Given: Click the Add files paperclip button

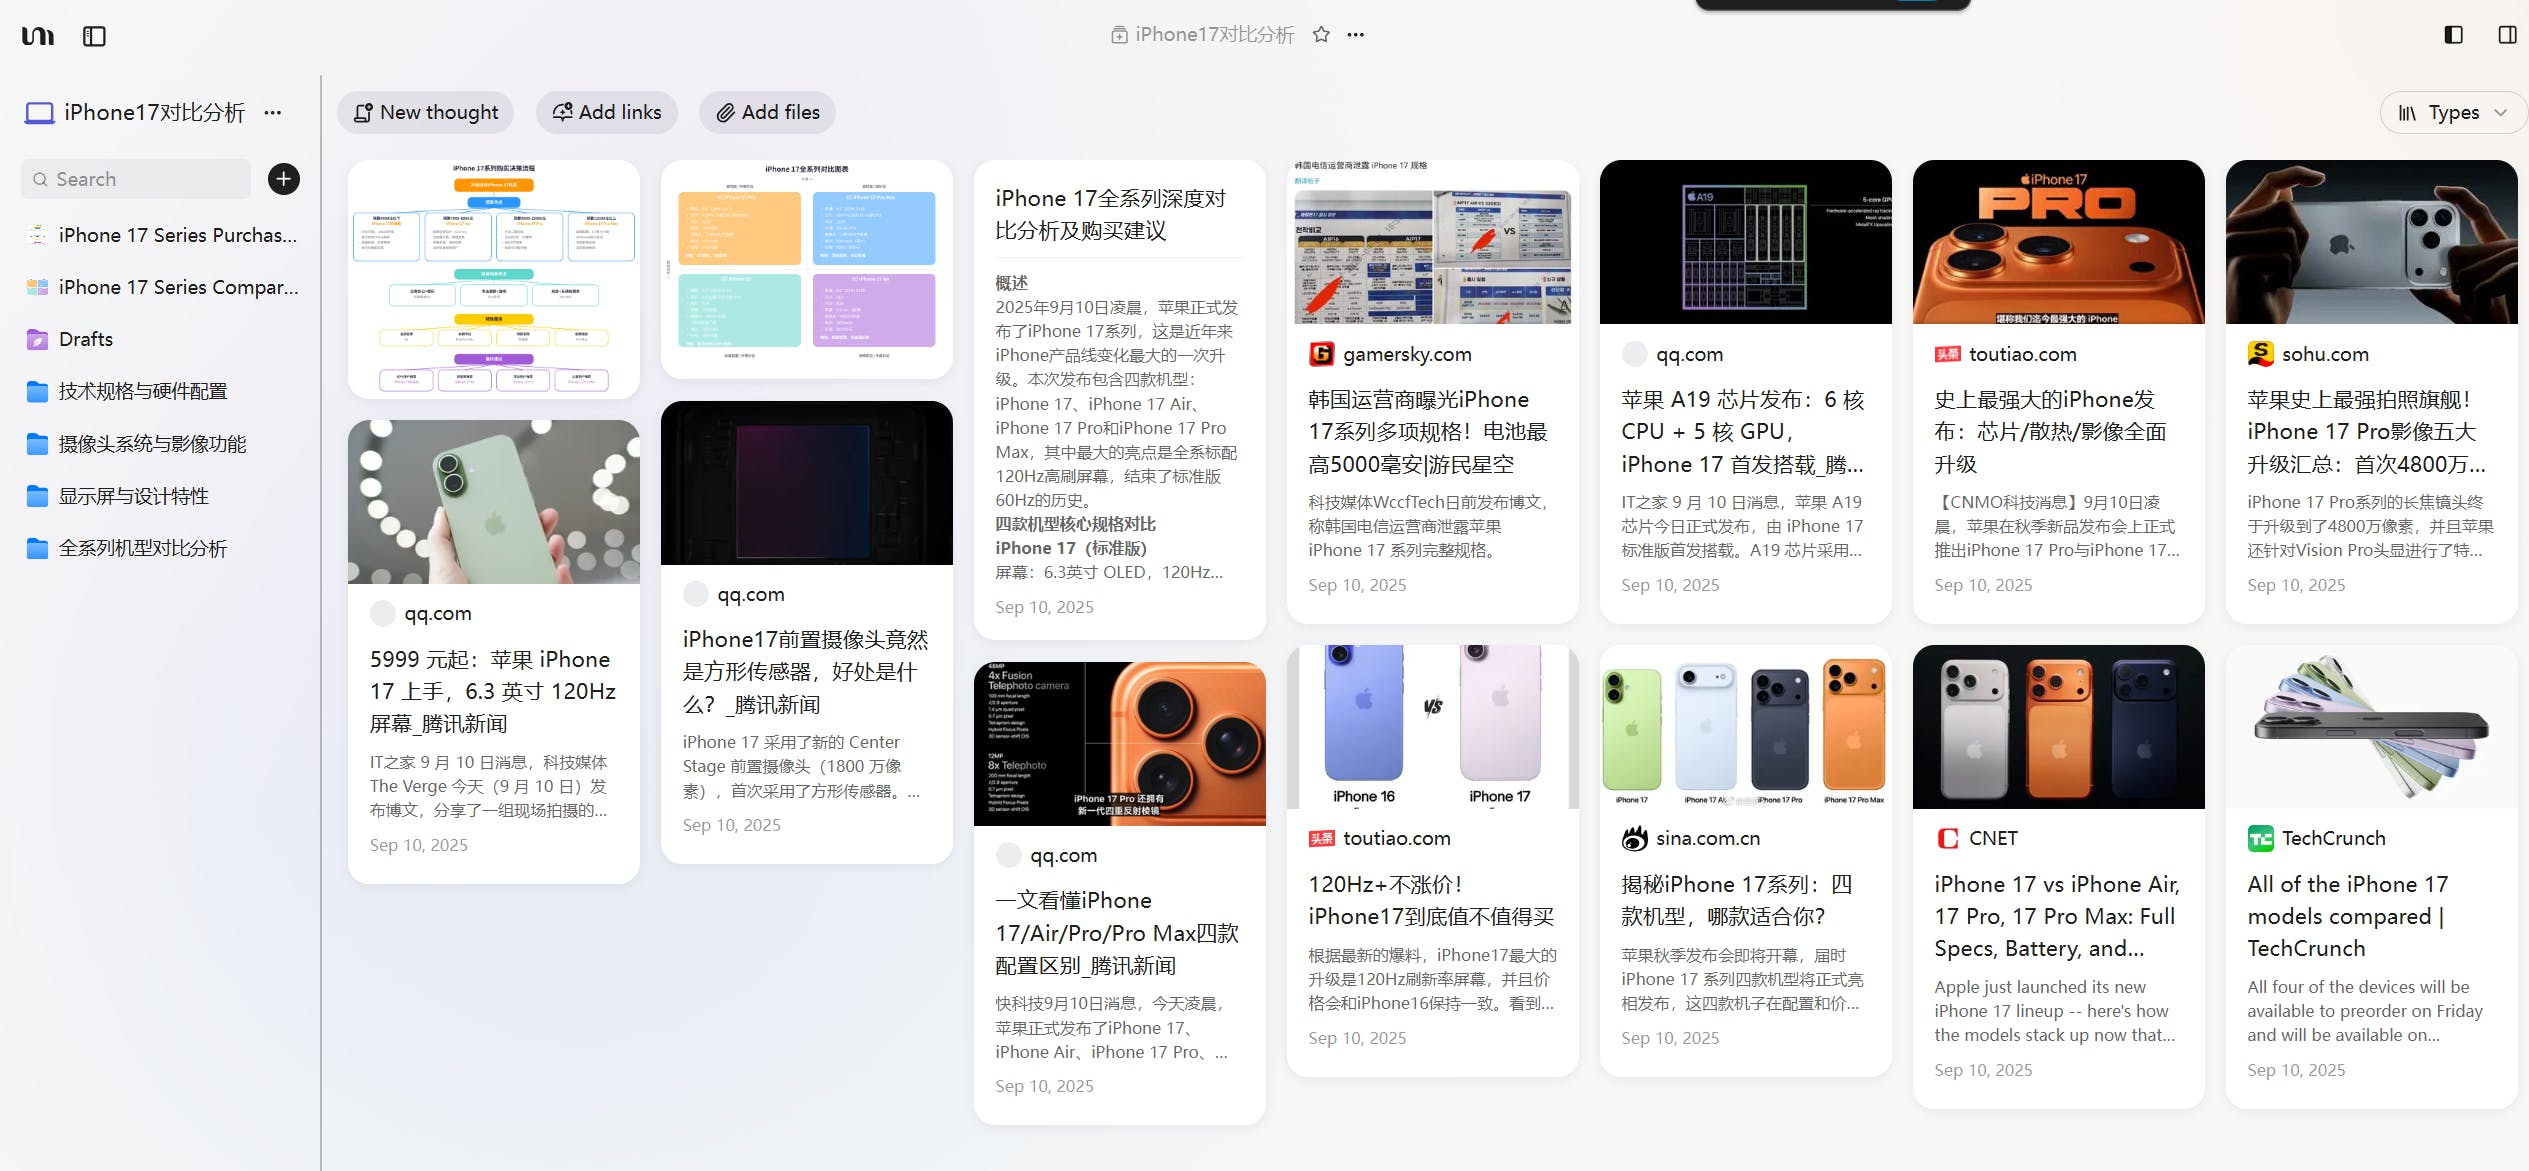Looking at the screenshot, I should [768, 113].
